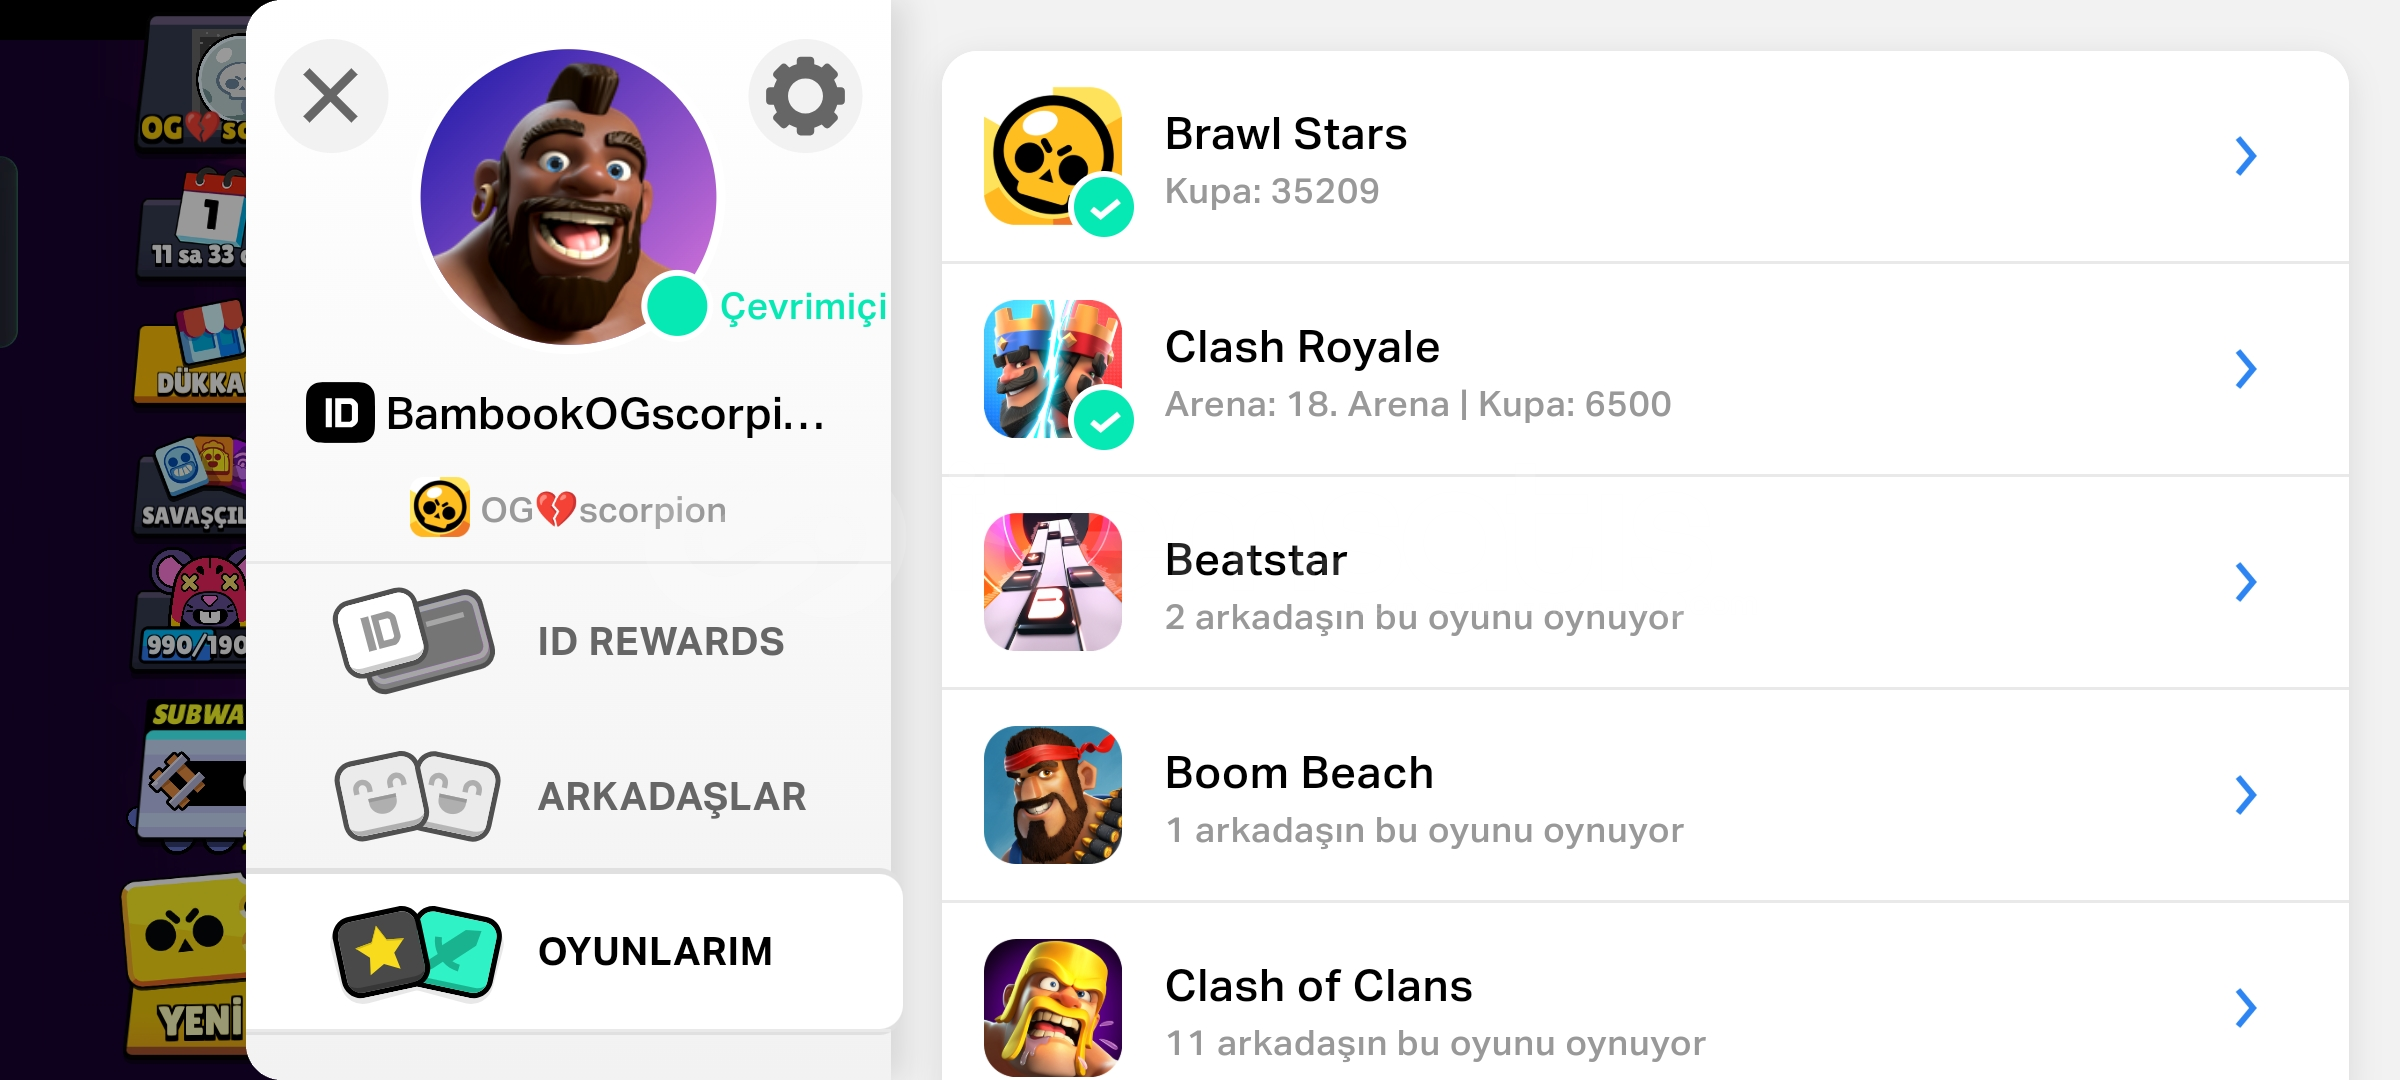Open the settings gear icon
The height and width of the screenshot is (1080, 2400).
coord(805,96)
